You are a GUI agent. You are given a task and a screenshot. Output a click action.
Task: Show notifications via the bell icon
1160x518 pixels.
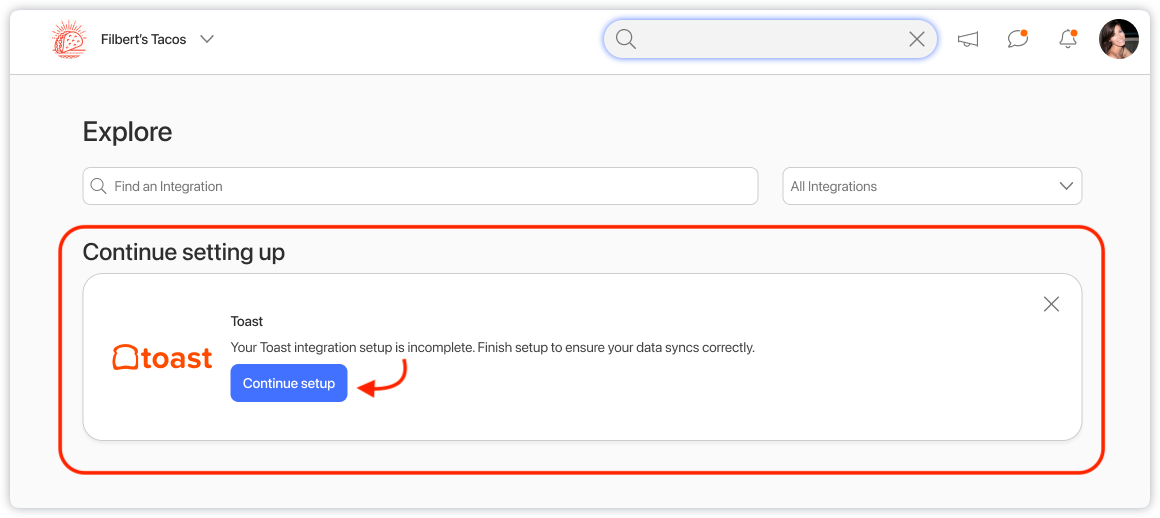tap(1068, 40)
